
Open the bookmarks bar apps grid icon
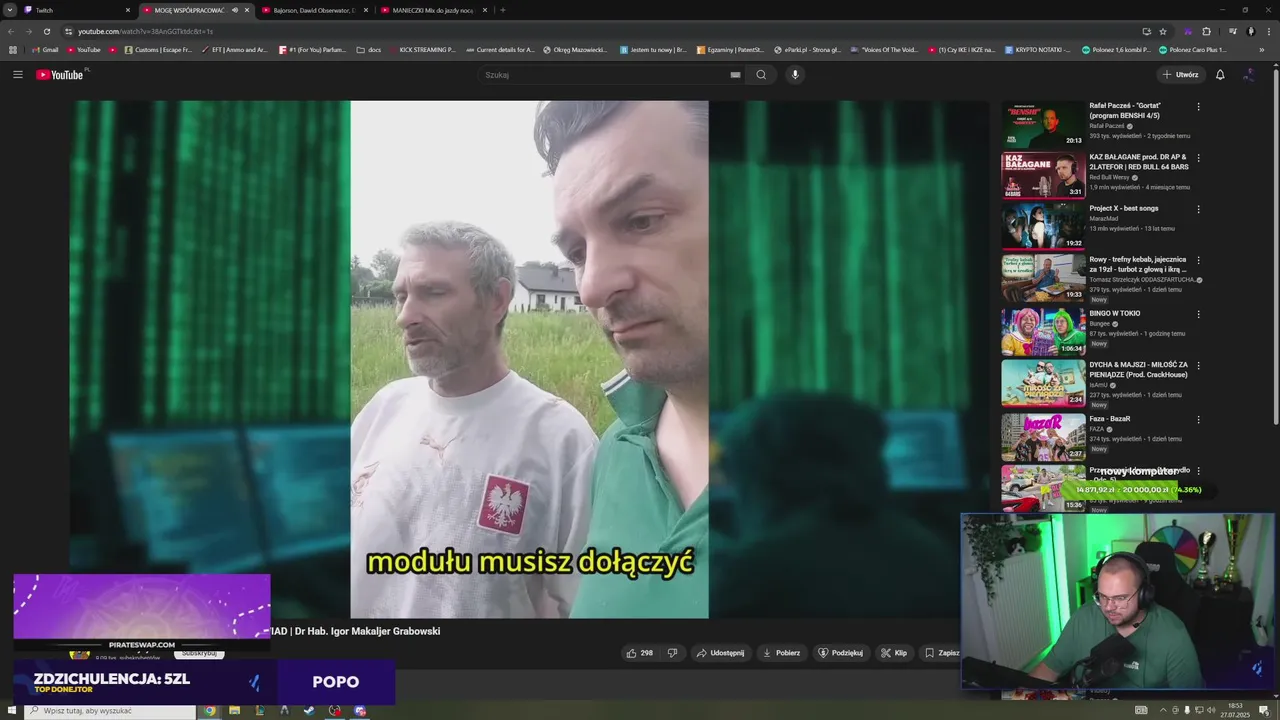pyautogui.click(x=13, y=49)
